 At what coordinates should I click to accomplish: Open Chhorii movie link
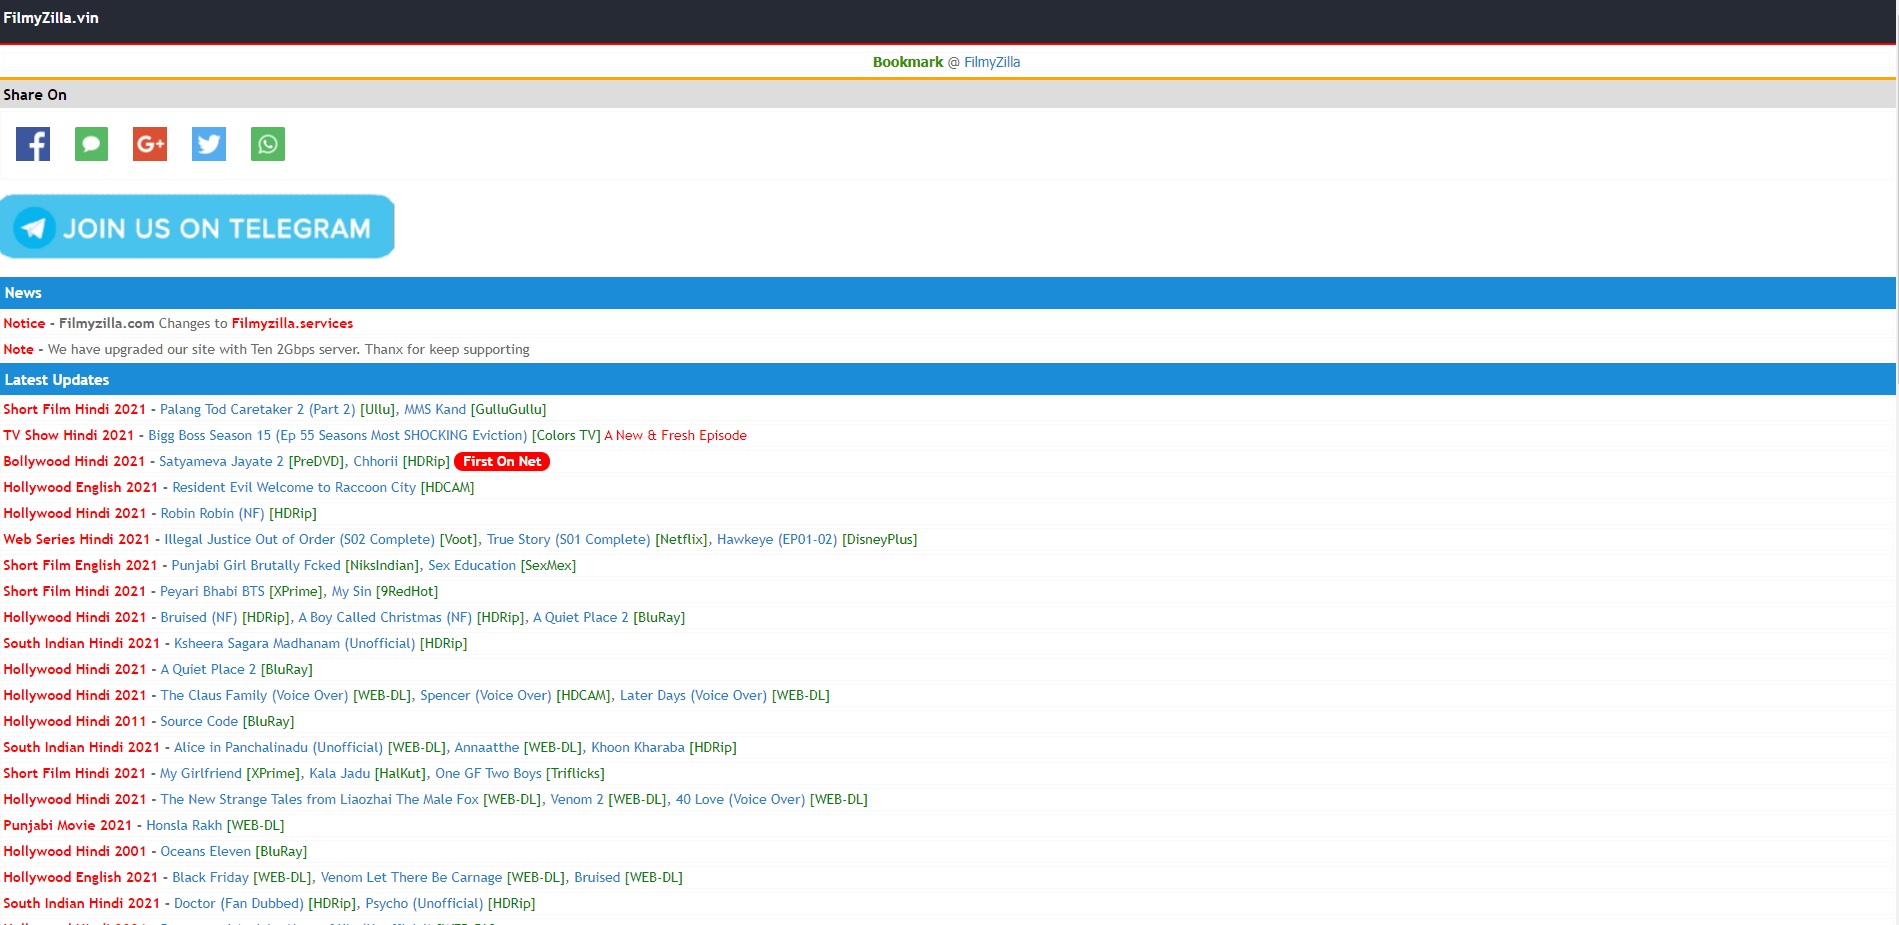pyautogui.click(x=375, y=461)
